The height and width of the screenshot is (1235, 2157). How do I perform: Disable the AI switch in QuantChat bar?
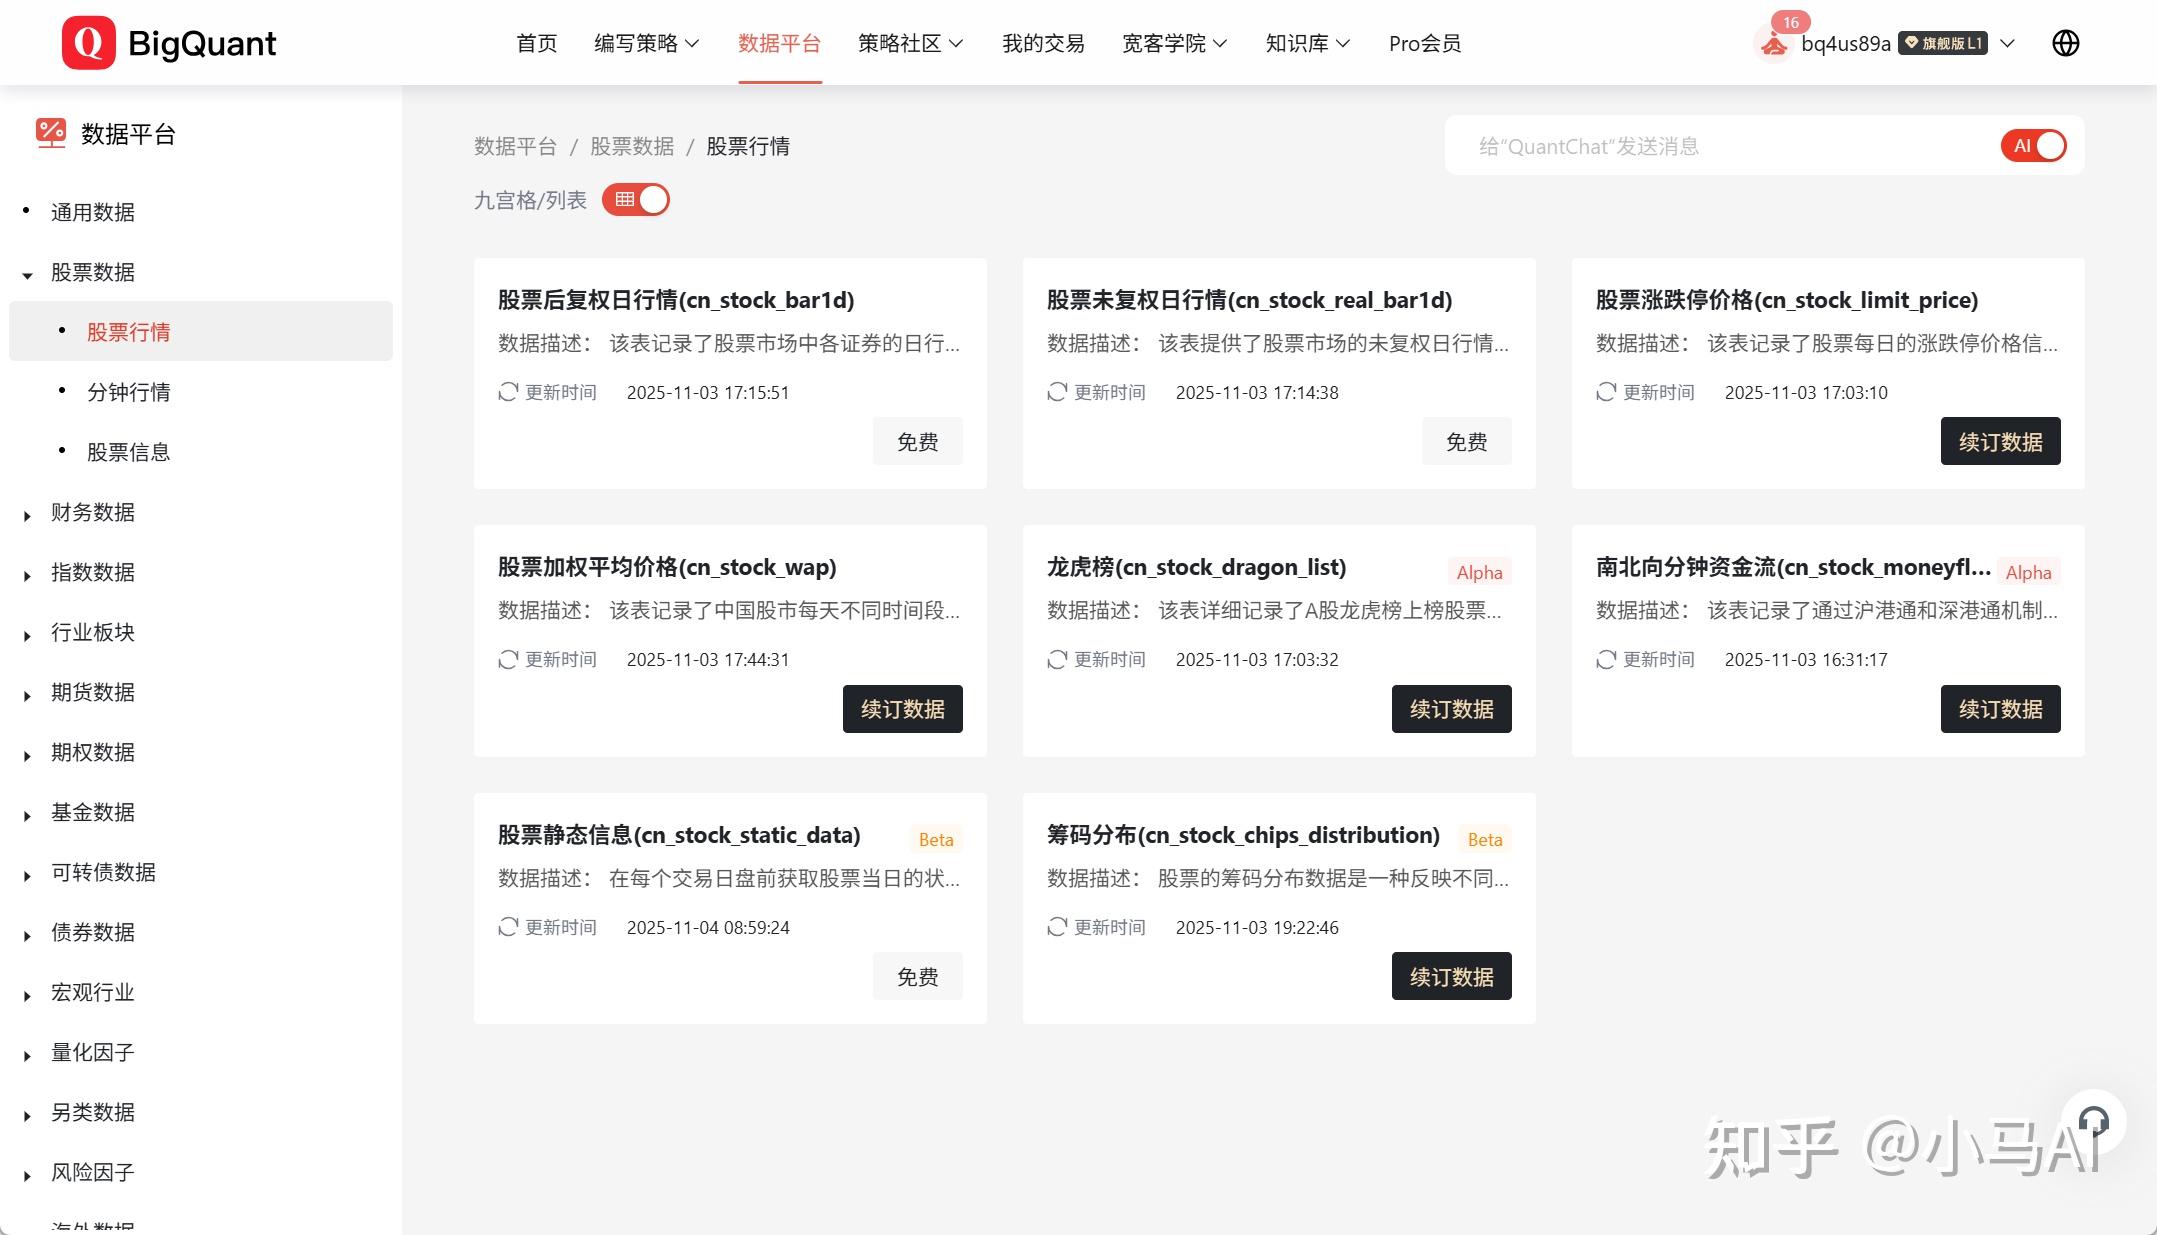(2033, 146)
